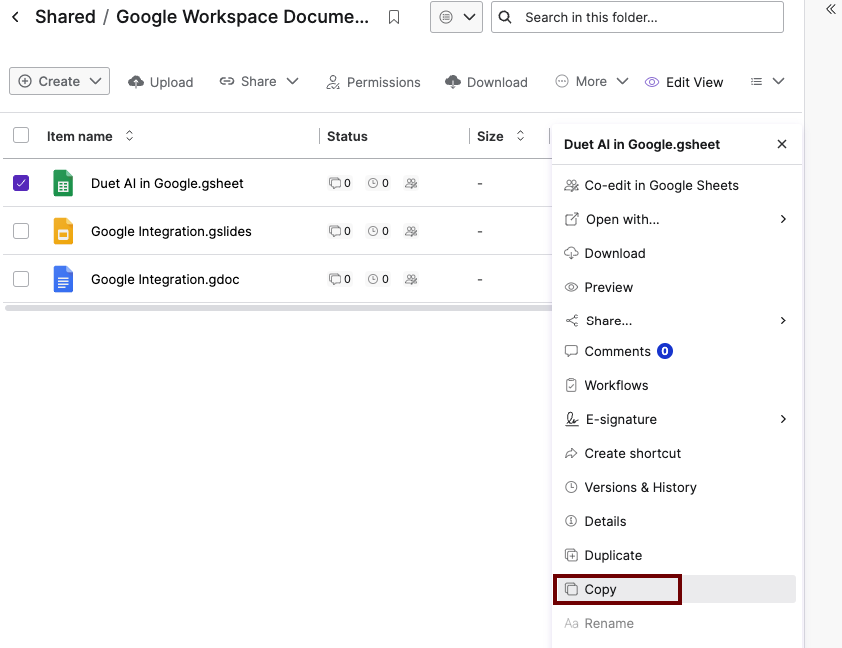The height and width of the screenshot is (648, 842).
Task: Focus the 'Search in this folder' field
Action: pos(637,17)
